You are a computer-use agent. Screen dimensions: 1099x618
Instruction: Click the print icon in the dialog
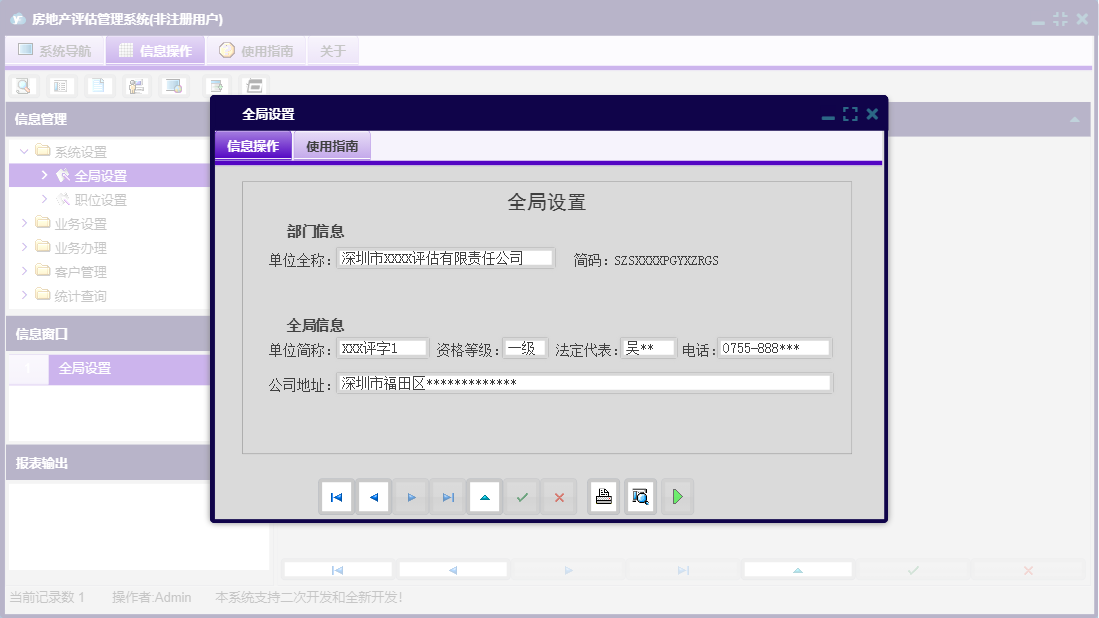[x=603, y=497]
